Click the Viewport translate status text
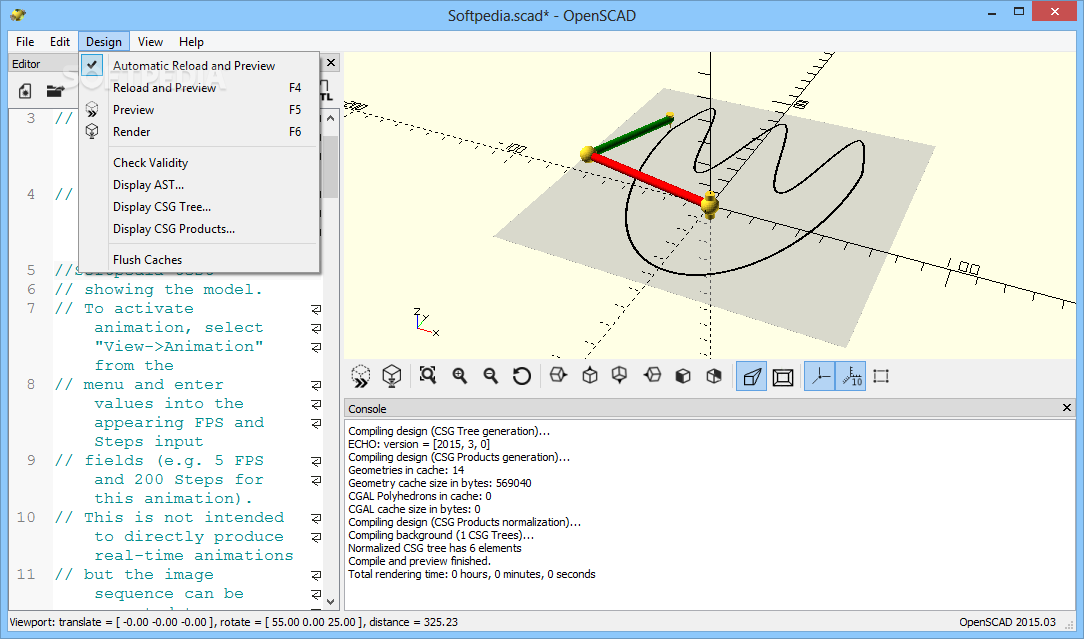Screen dimensions: 1084x639 tap(234, 622)
